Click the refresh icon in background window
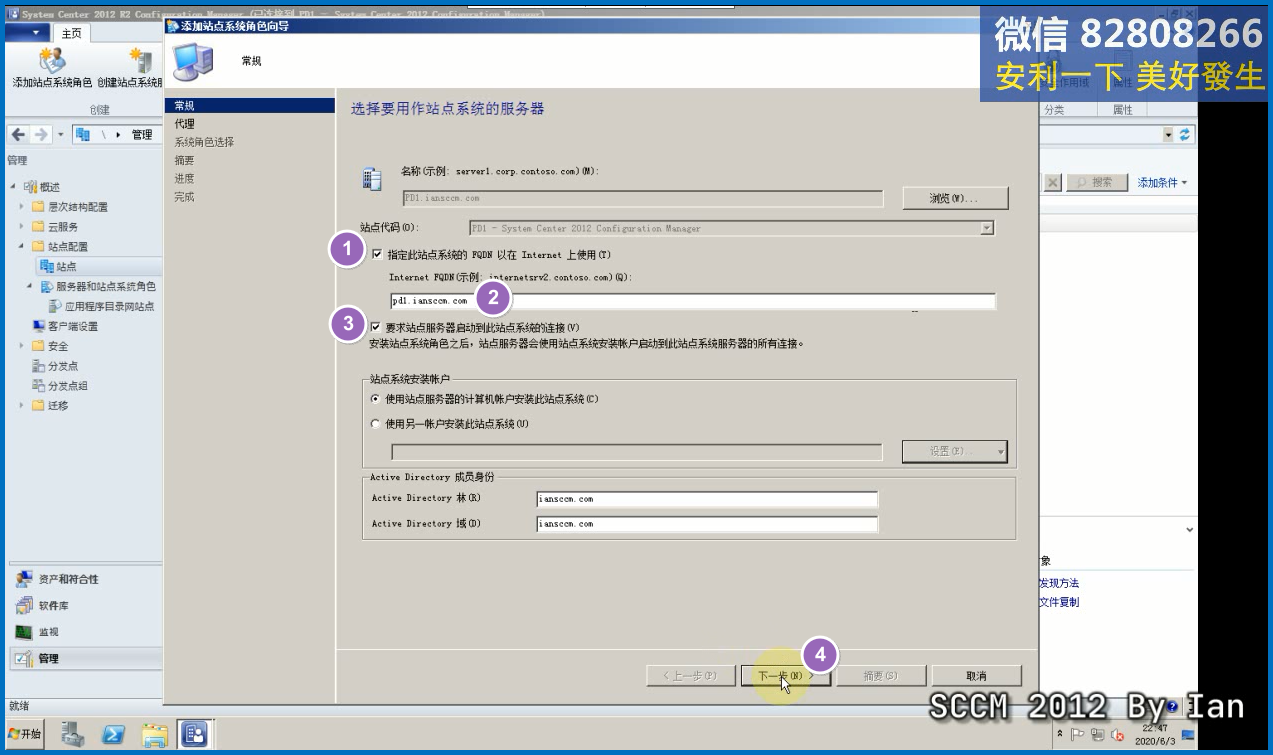This screenshot has height=755, width=1273. coord(1186,134)
